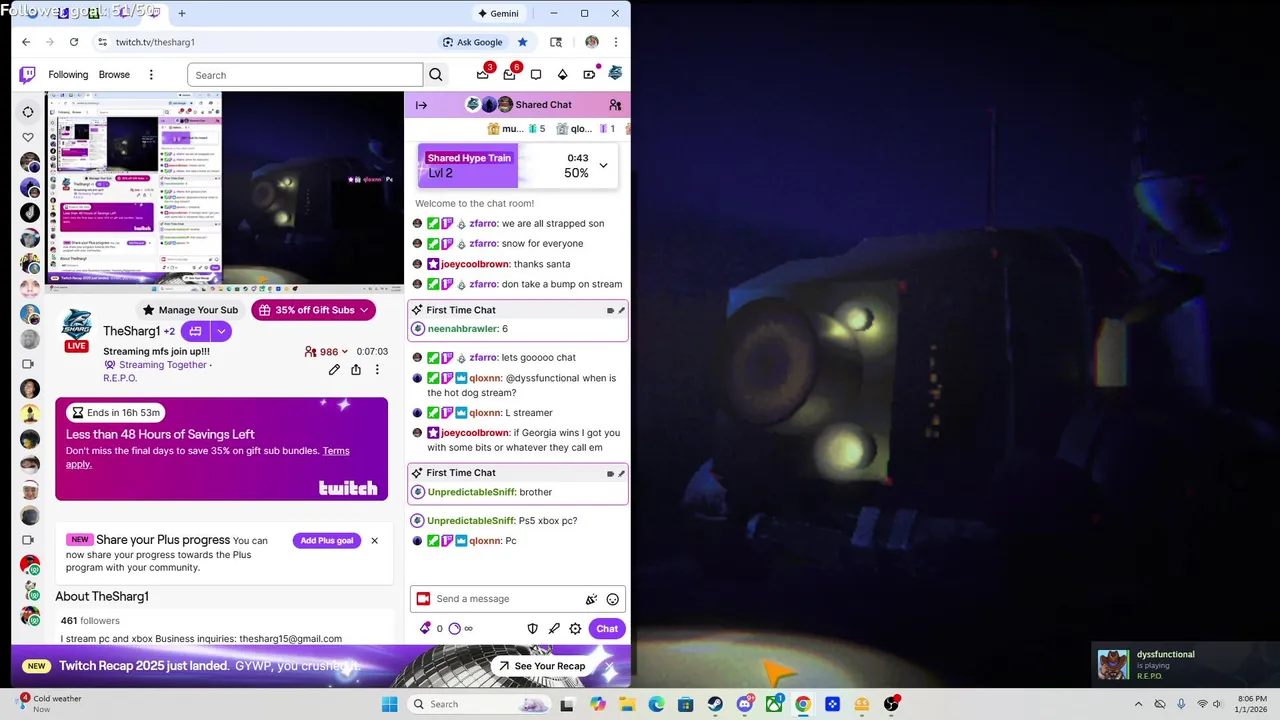Click the Streaming Together link

click(x=162, y=365)
